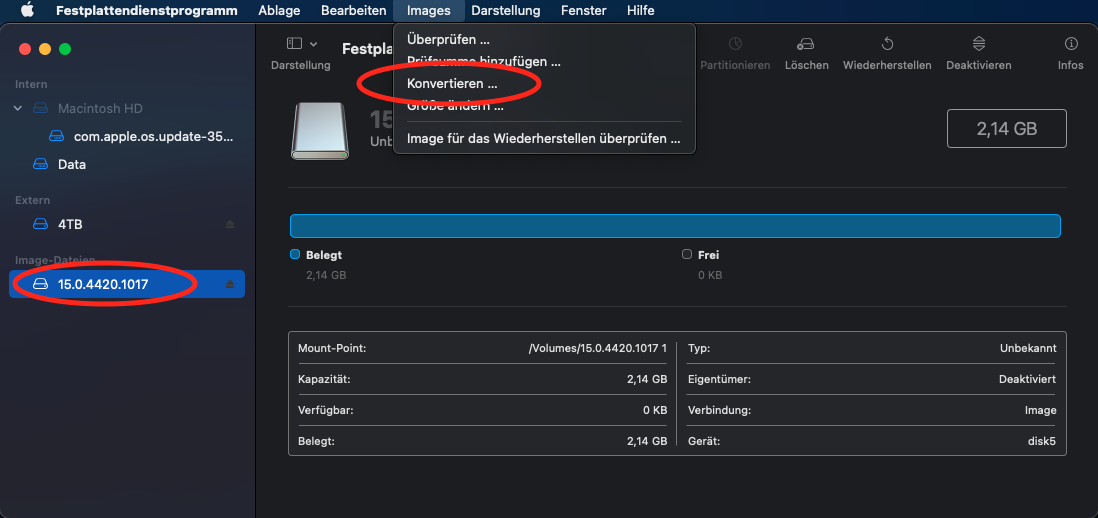Image resolution: width=1098 pixels, height=518 pixels.
Task: Eject the 15.0.4420.1017 disk image
Action: [x=230, y=285]
